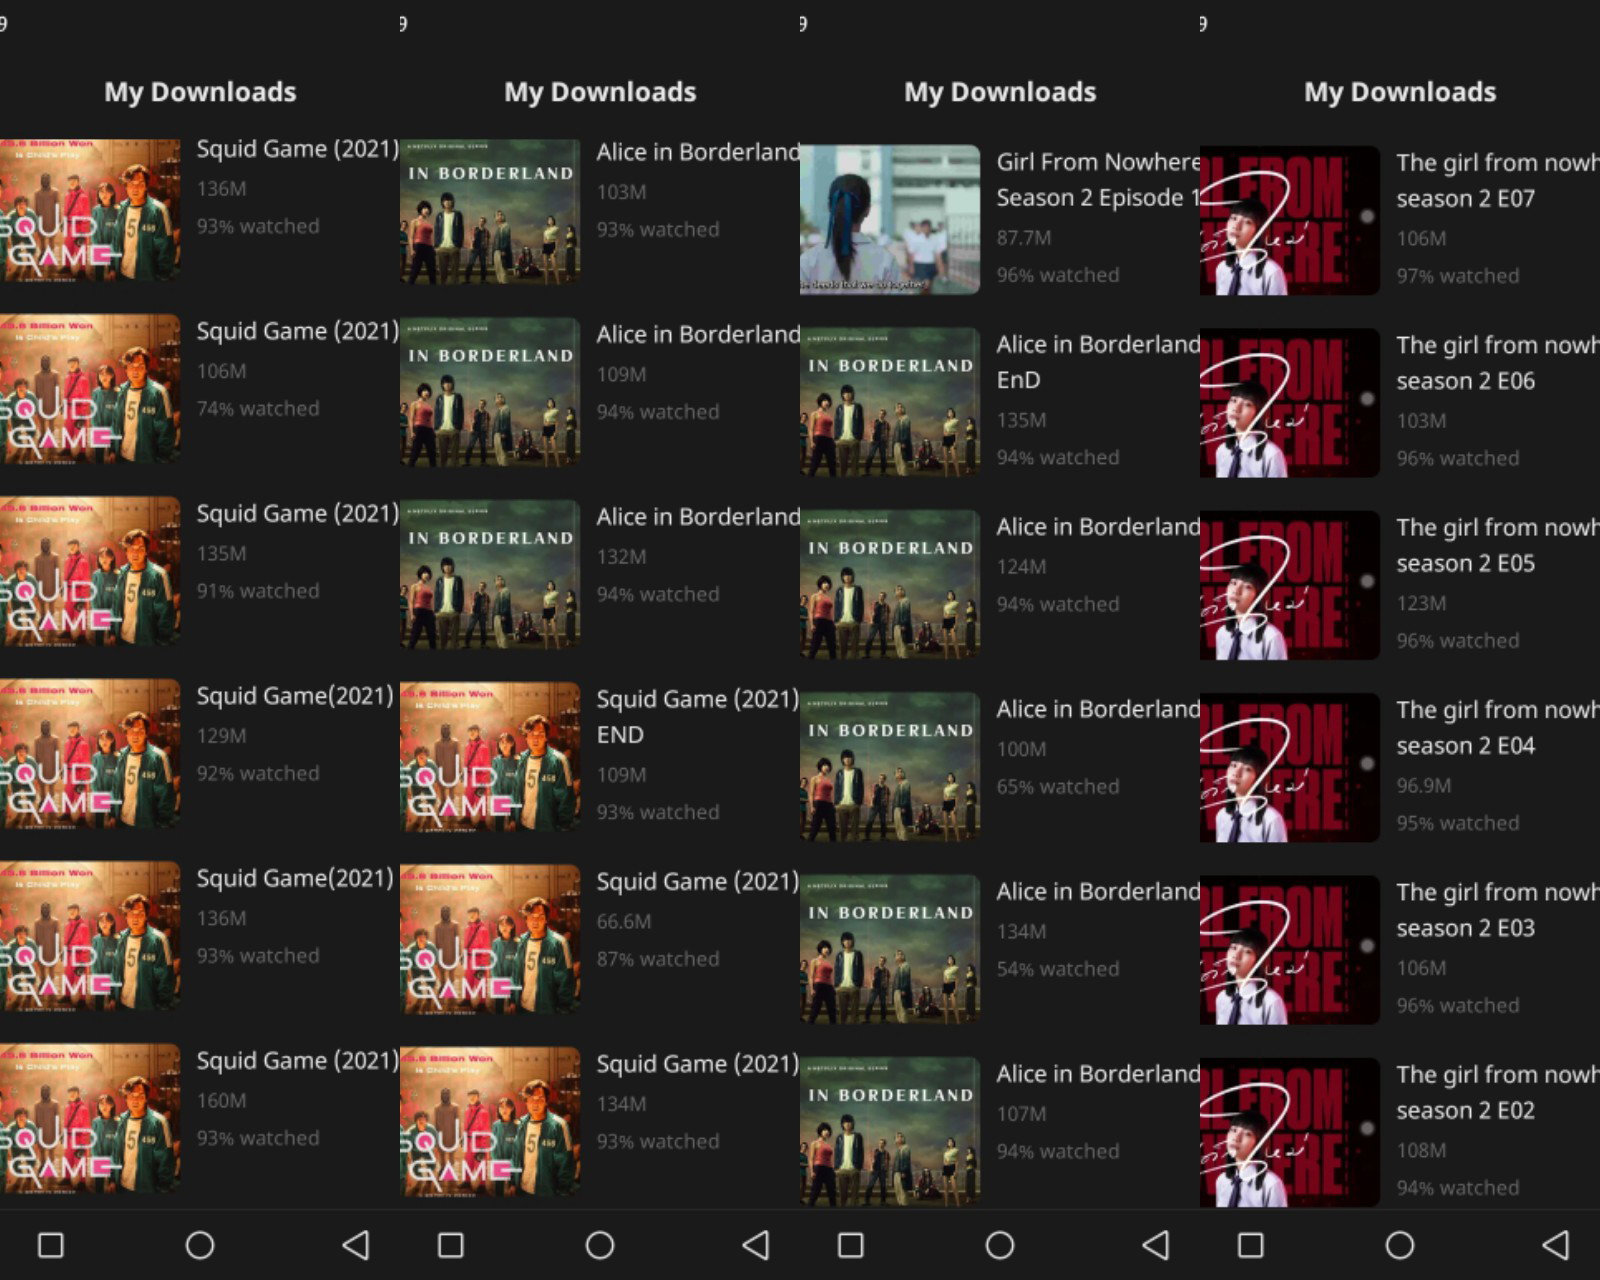1600x1280 pixels.
Task: Tap the '66.6M' file size text
Action: click(x=624, y=921)
